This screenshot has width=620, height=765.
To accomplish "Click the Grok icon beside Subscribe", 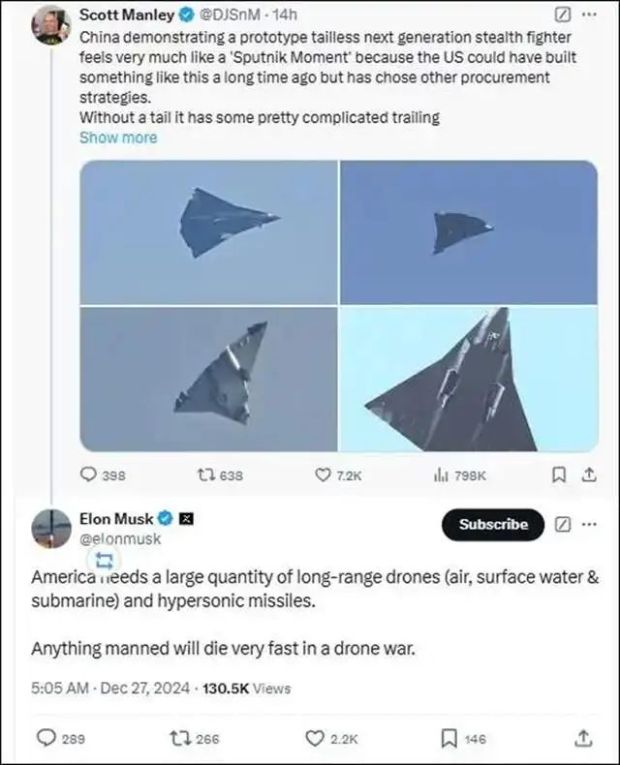I will pos(561,524).
